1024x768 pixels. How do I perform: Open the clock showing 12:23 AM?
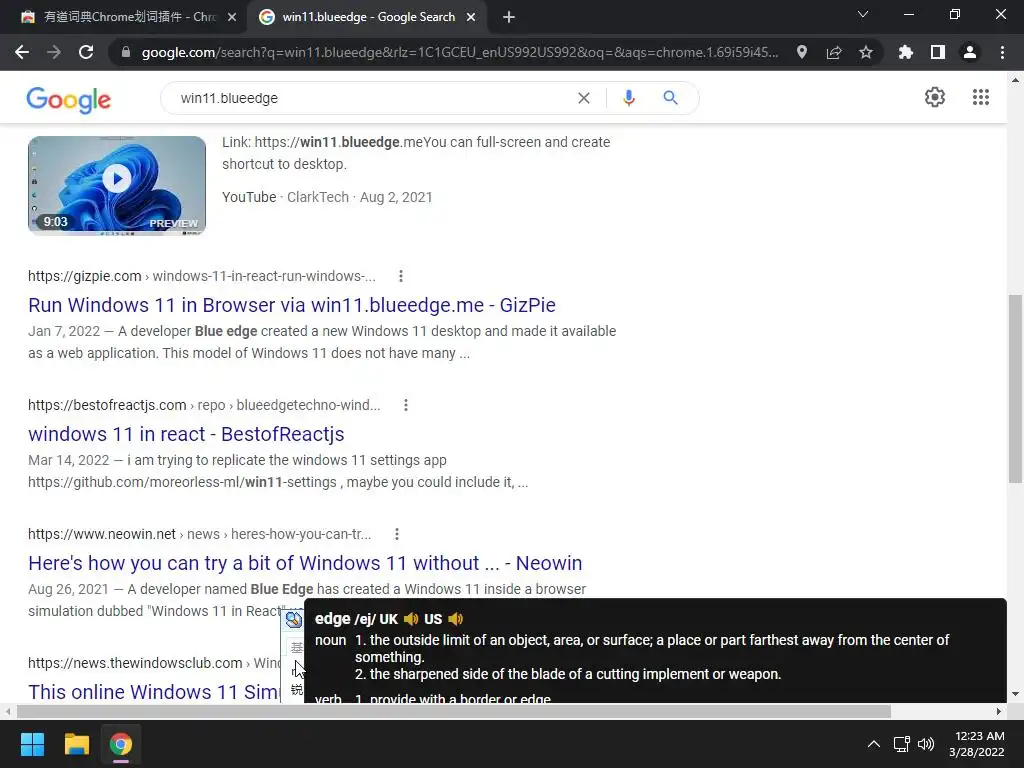pos(977,744)
